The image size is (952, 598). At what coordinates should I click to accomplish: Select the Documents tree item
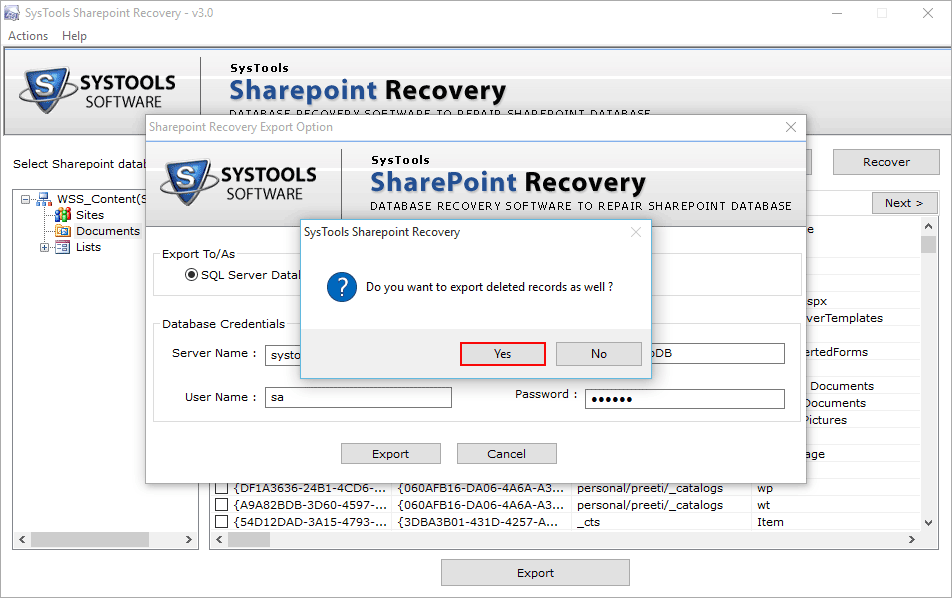108,231
